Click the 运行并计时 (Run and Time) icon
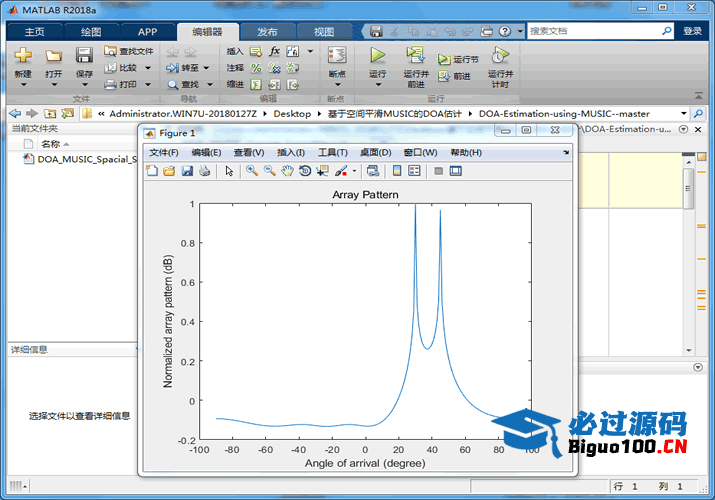The width and height of the screenshot is (715, 500). [500, 55]
